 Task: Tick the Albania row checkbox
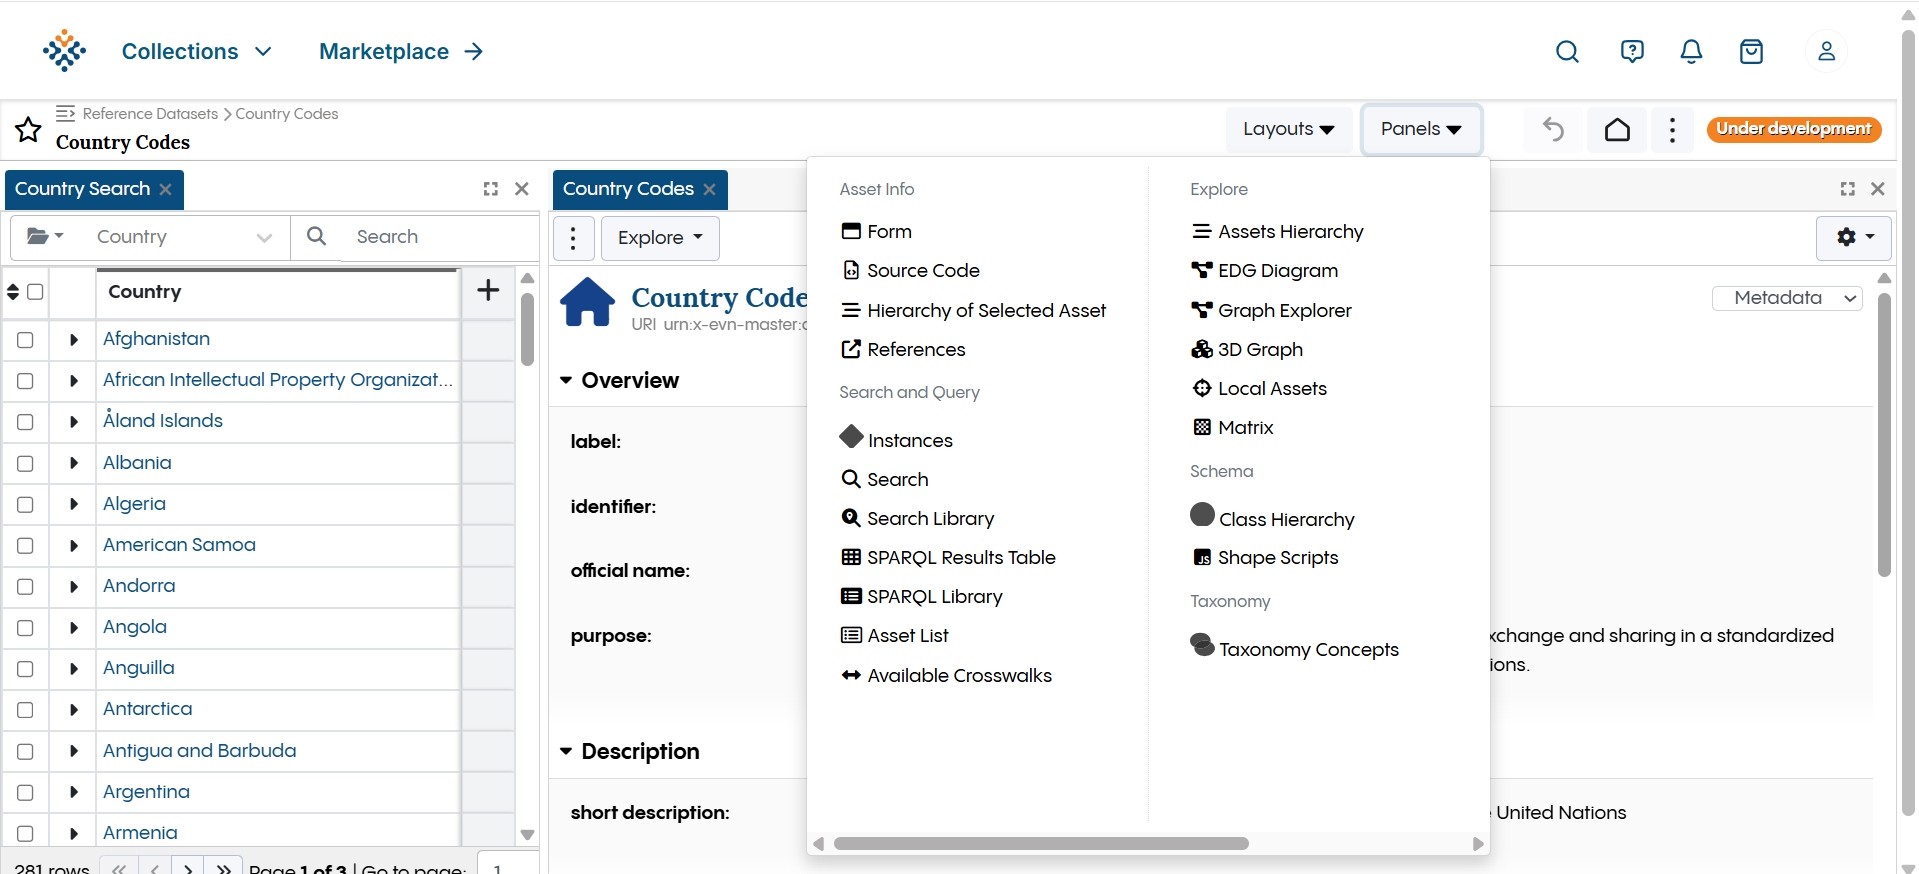point(26,464)
